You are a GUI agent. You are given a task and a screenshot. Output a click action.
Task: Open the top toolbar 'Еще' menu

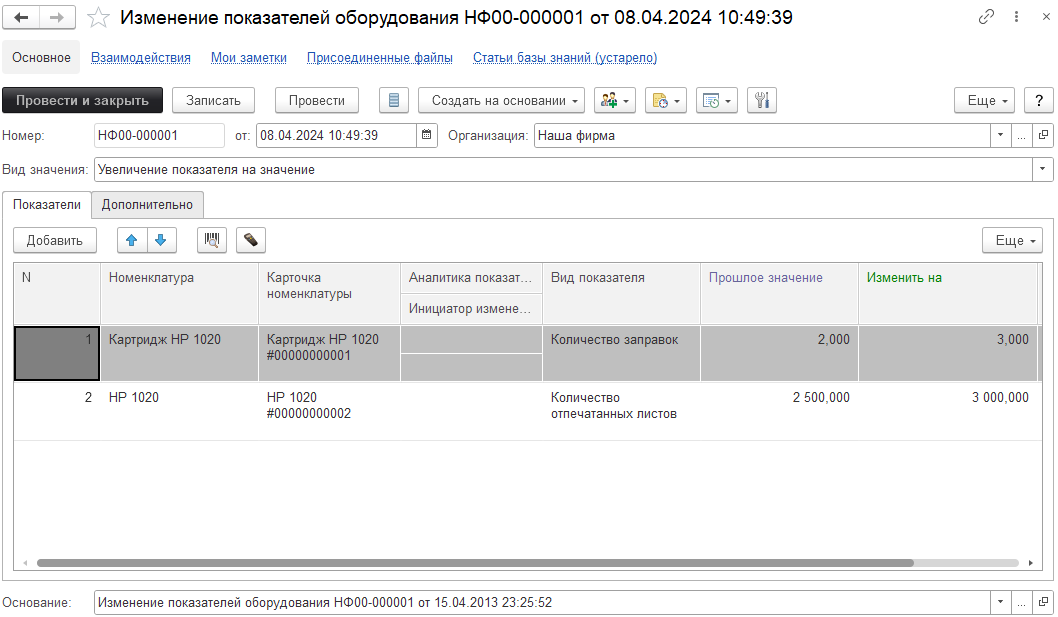(985, 100)
